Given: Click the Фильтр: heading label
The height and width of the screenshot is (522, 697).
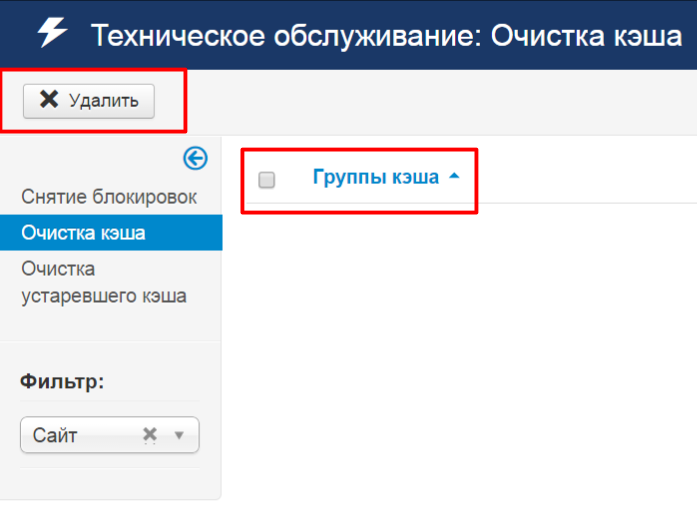Looking at the screenshot, I should click(62, 381).
